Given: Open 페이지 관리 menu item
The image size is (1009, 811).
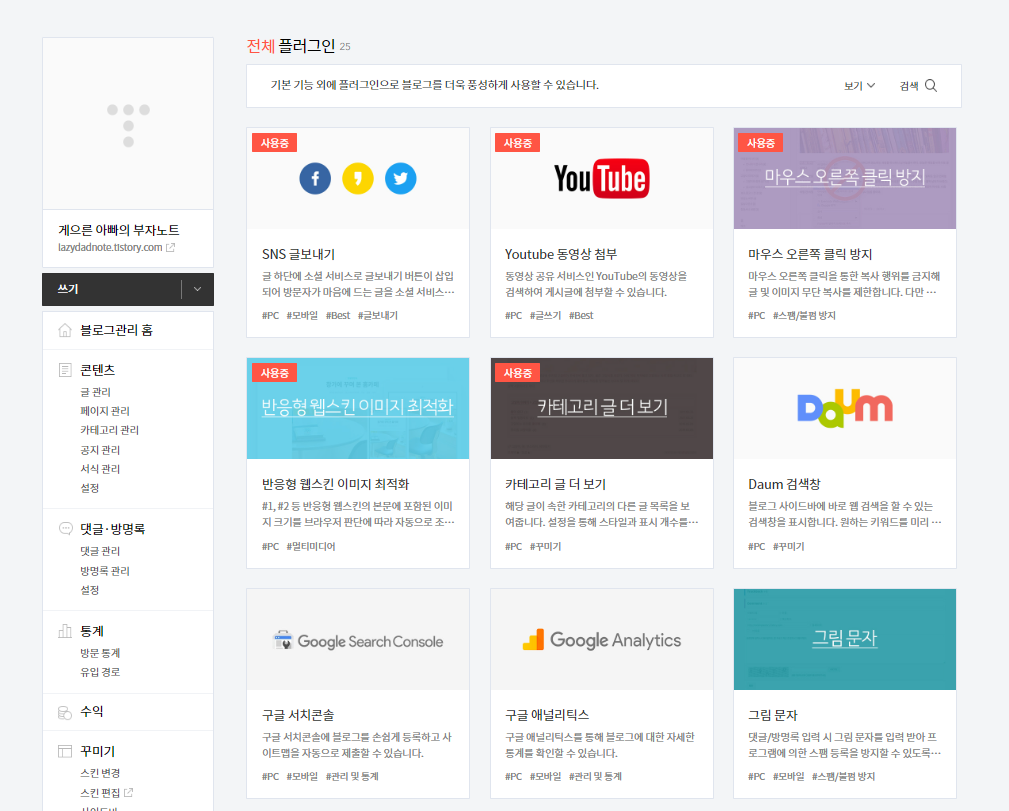Looking at the screenshot, I should 105,411.
